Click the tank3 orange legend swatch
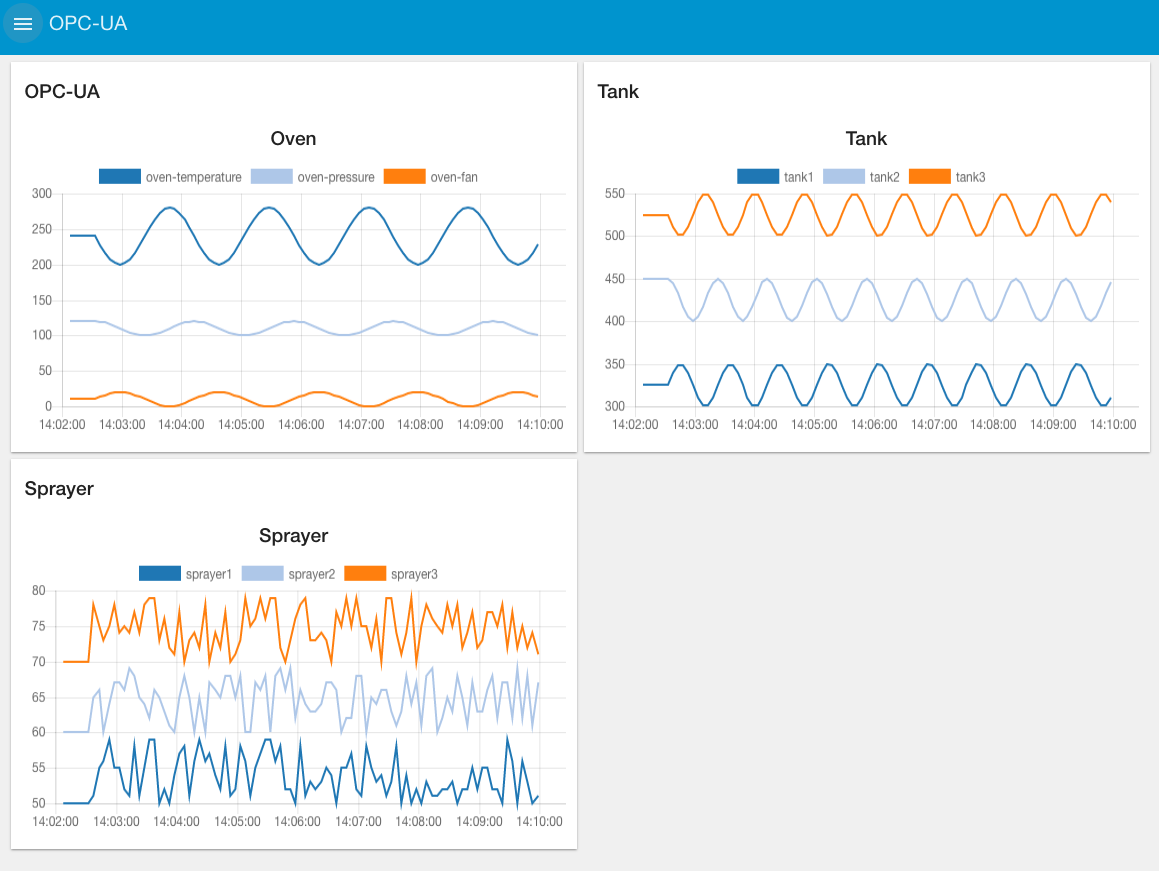Image resolution: width=1159 pixels, height=871 pixels. click(x=929, y=177)
